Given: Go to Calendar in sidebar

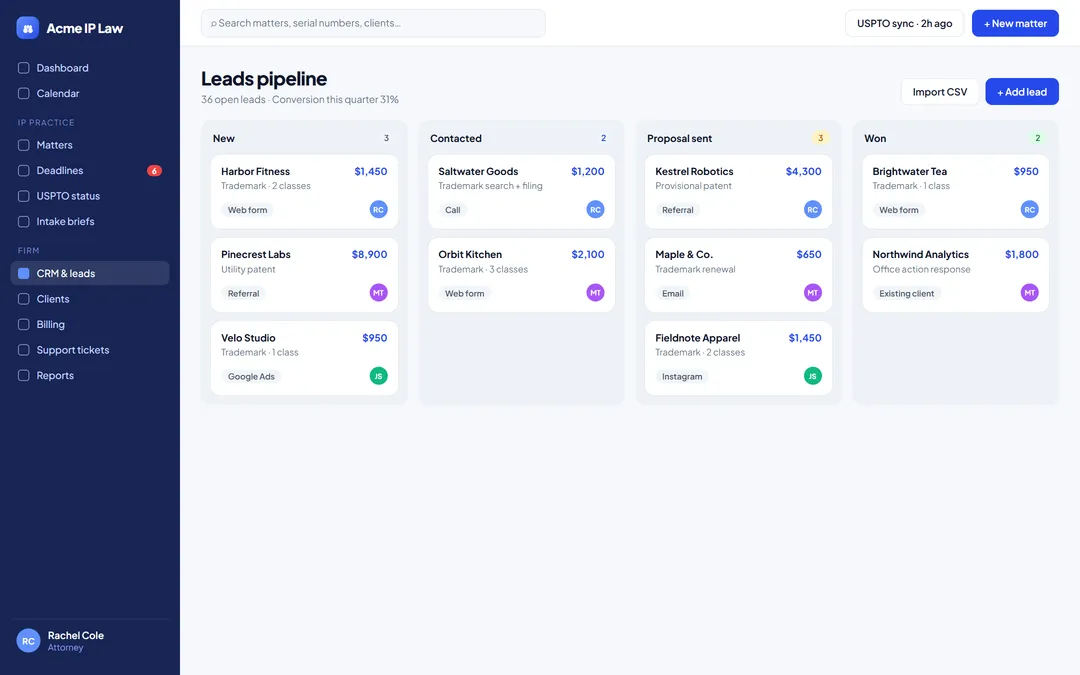Looking at the screenshot, I should click(90, 94).
